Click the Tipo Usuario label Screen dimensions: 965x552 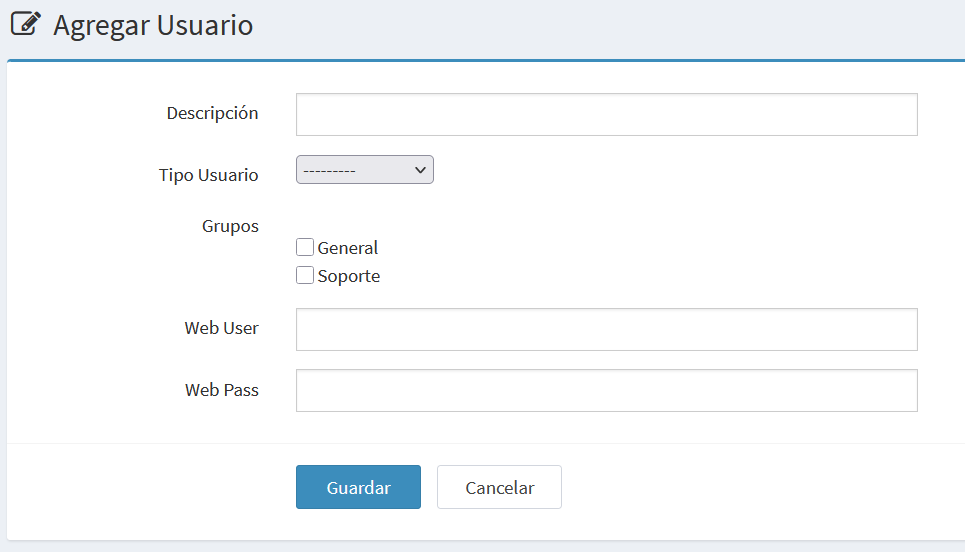209,175
